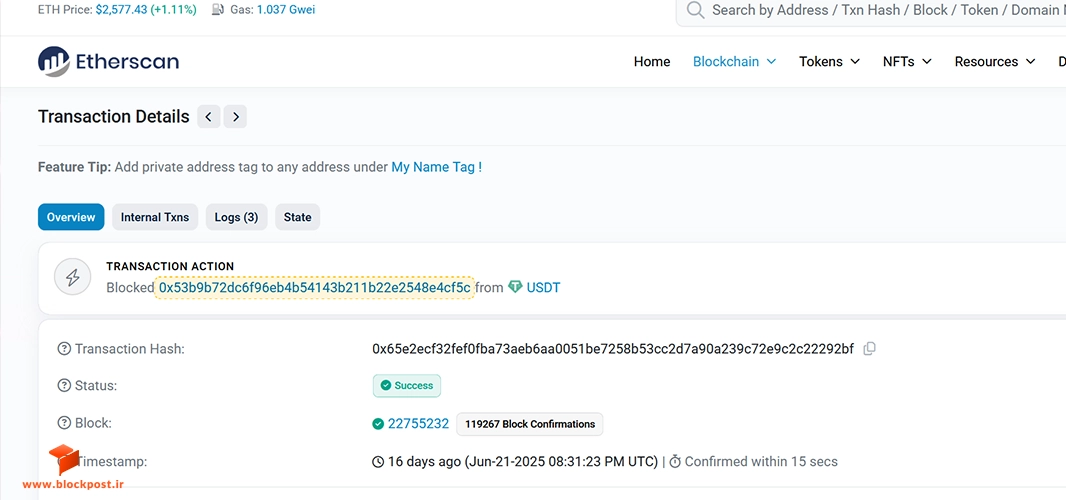Expand the Blockchain dropdown menu
1066x500 pixels.
pyautogui.click(x=734, y=62)
